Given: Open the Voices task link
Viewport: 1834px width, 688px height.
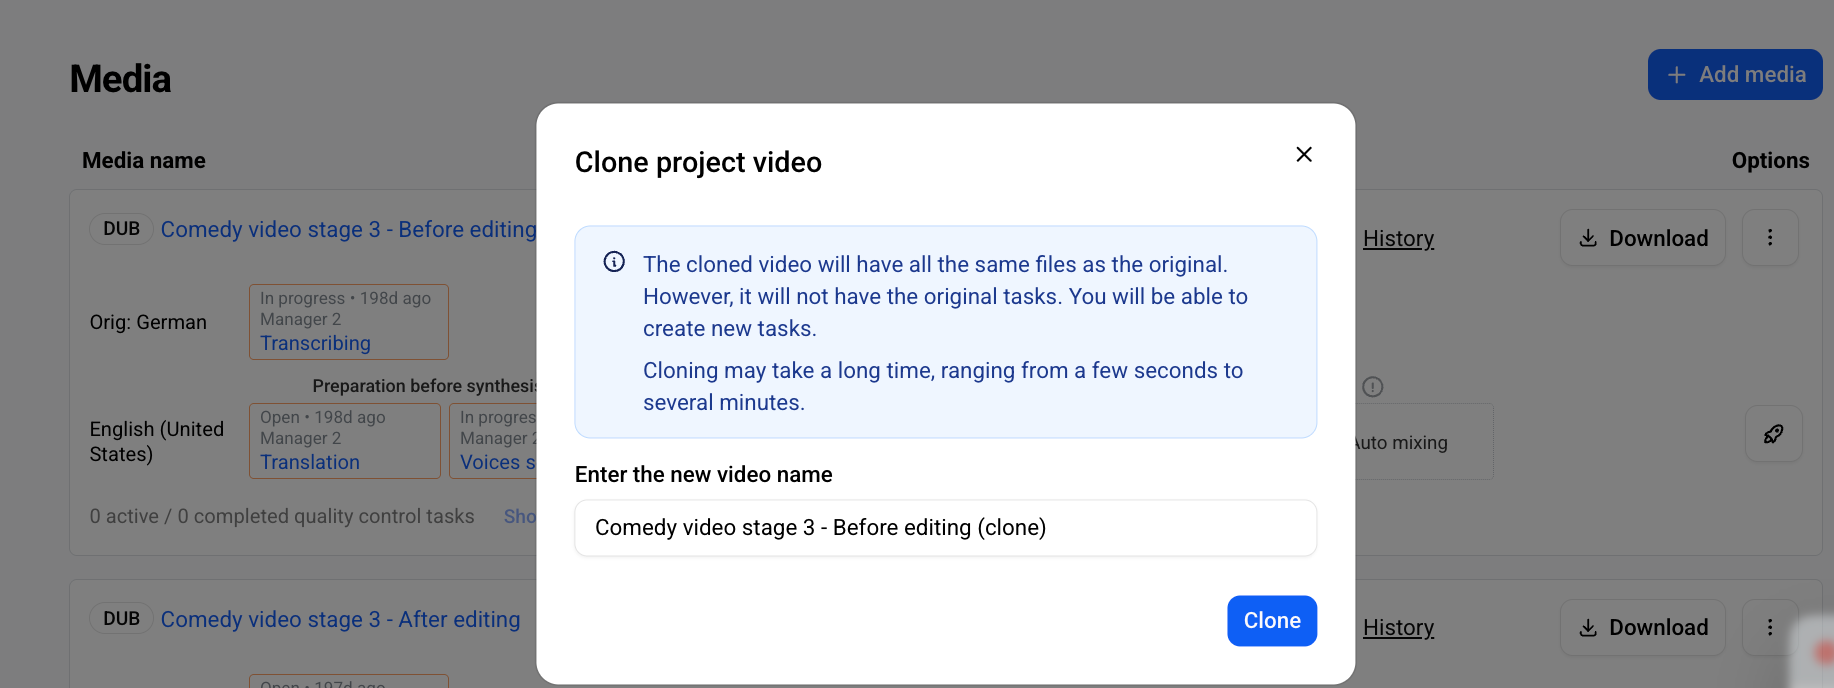Looking at the screenshot, I should (x=498, y=462).
